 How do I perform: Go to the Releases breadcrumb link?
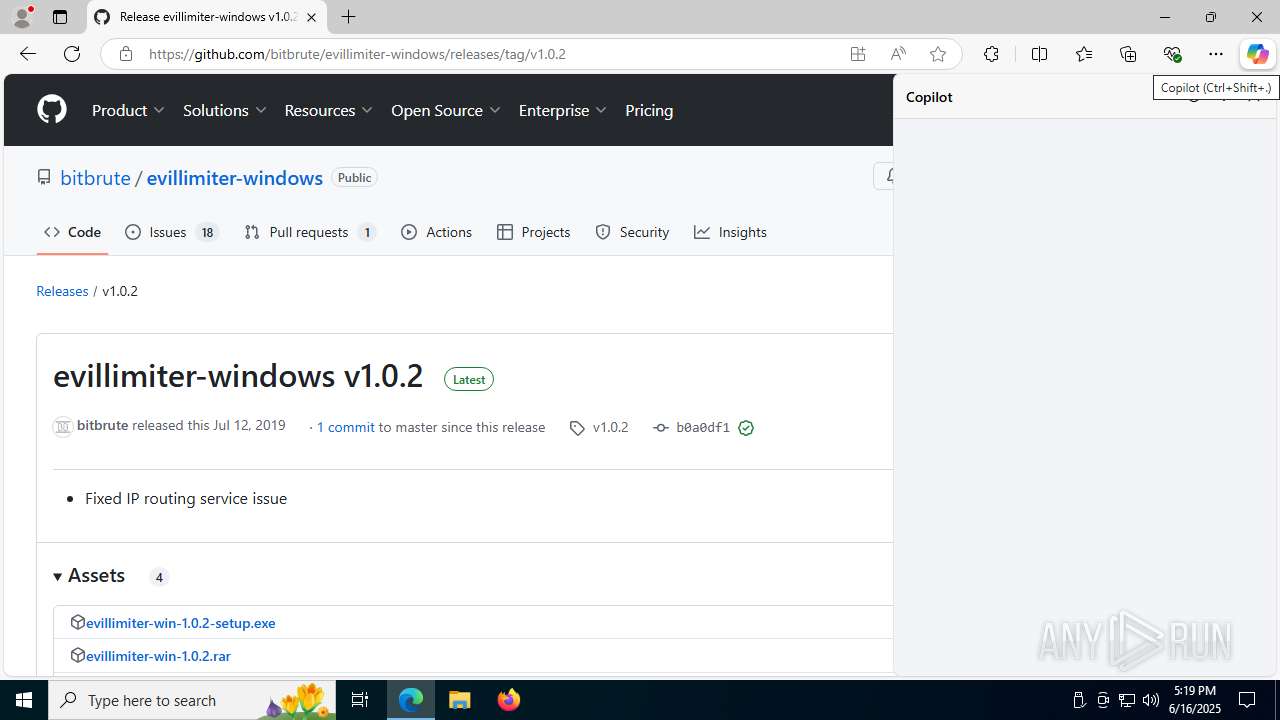pos(62,291)
